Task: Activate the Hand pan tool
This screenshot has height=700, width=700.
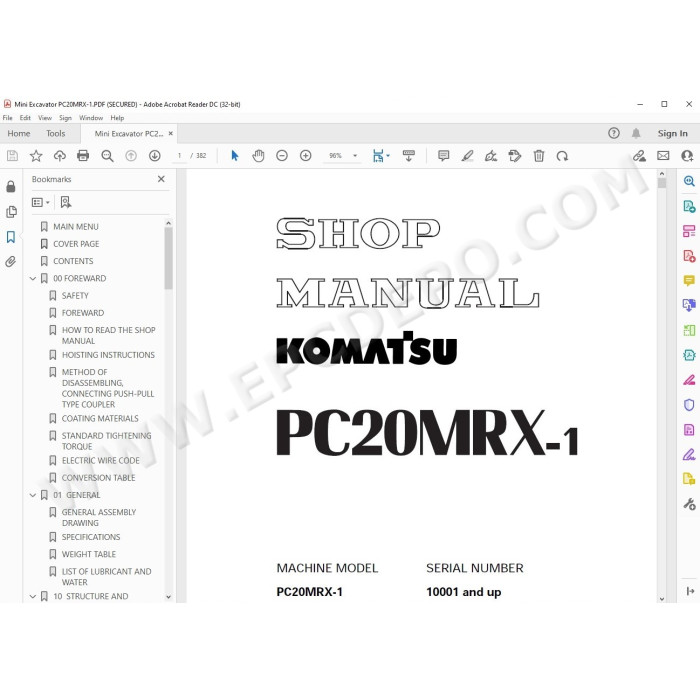Action: (258, 156)
